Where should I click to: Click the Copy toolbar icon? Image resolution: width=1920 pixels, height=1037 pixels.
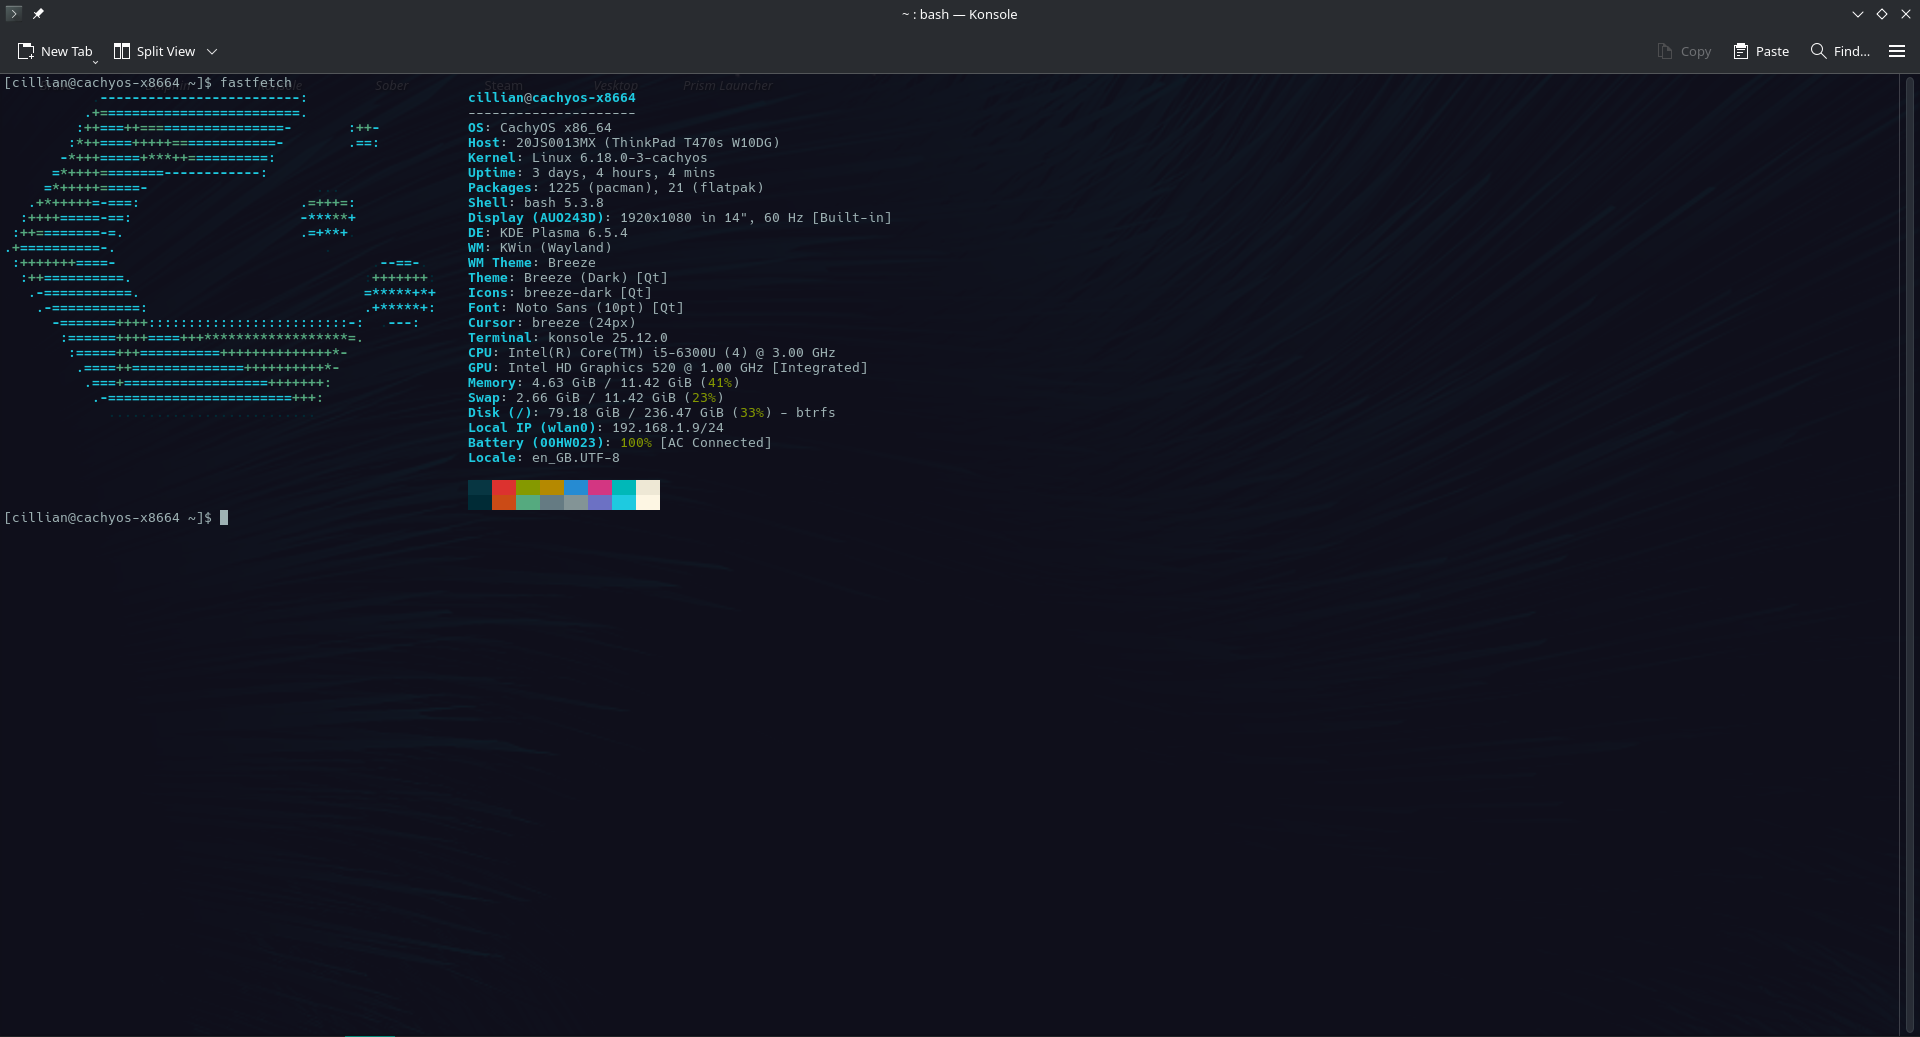click(x=1684, y=51)
